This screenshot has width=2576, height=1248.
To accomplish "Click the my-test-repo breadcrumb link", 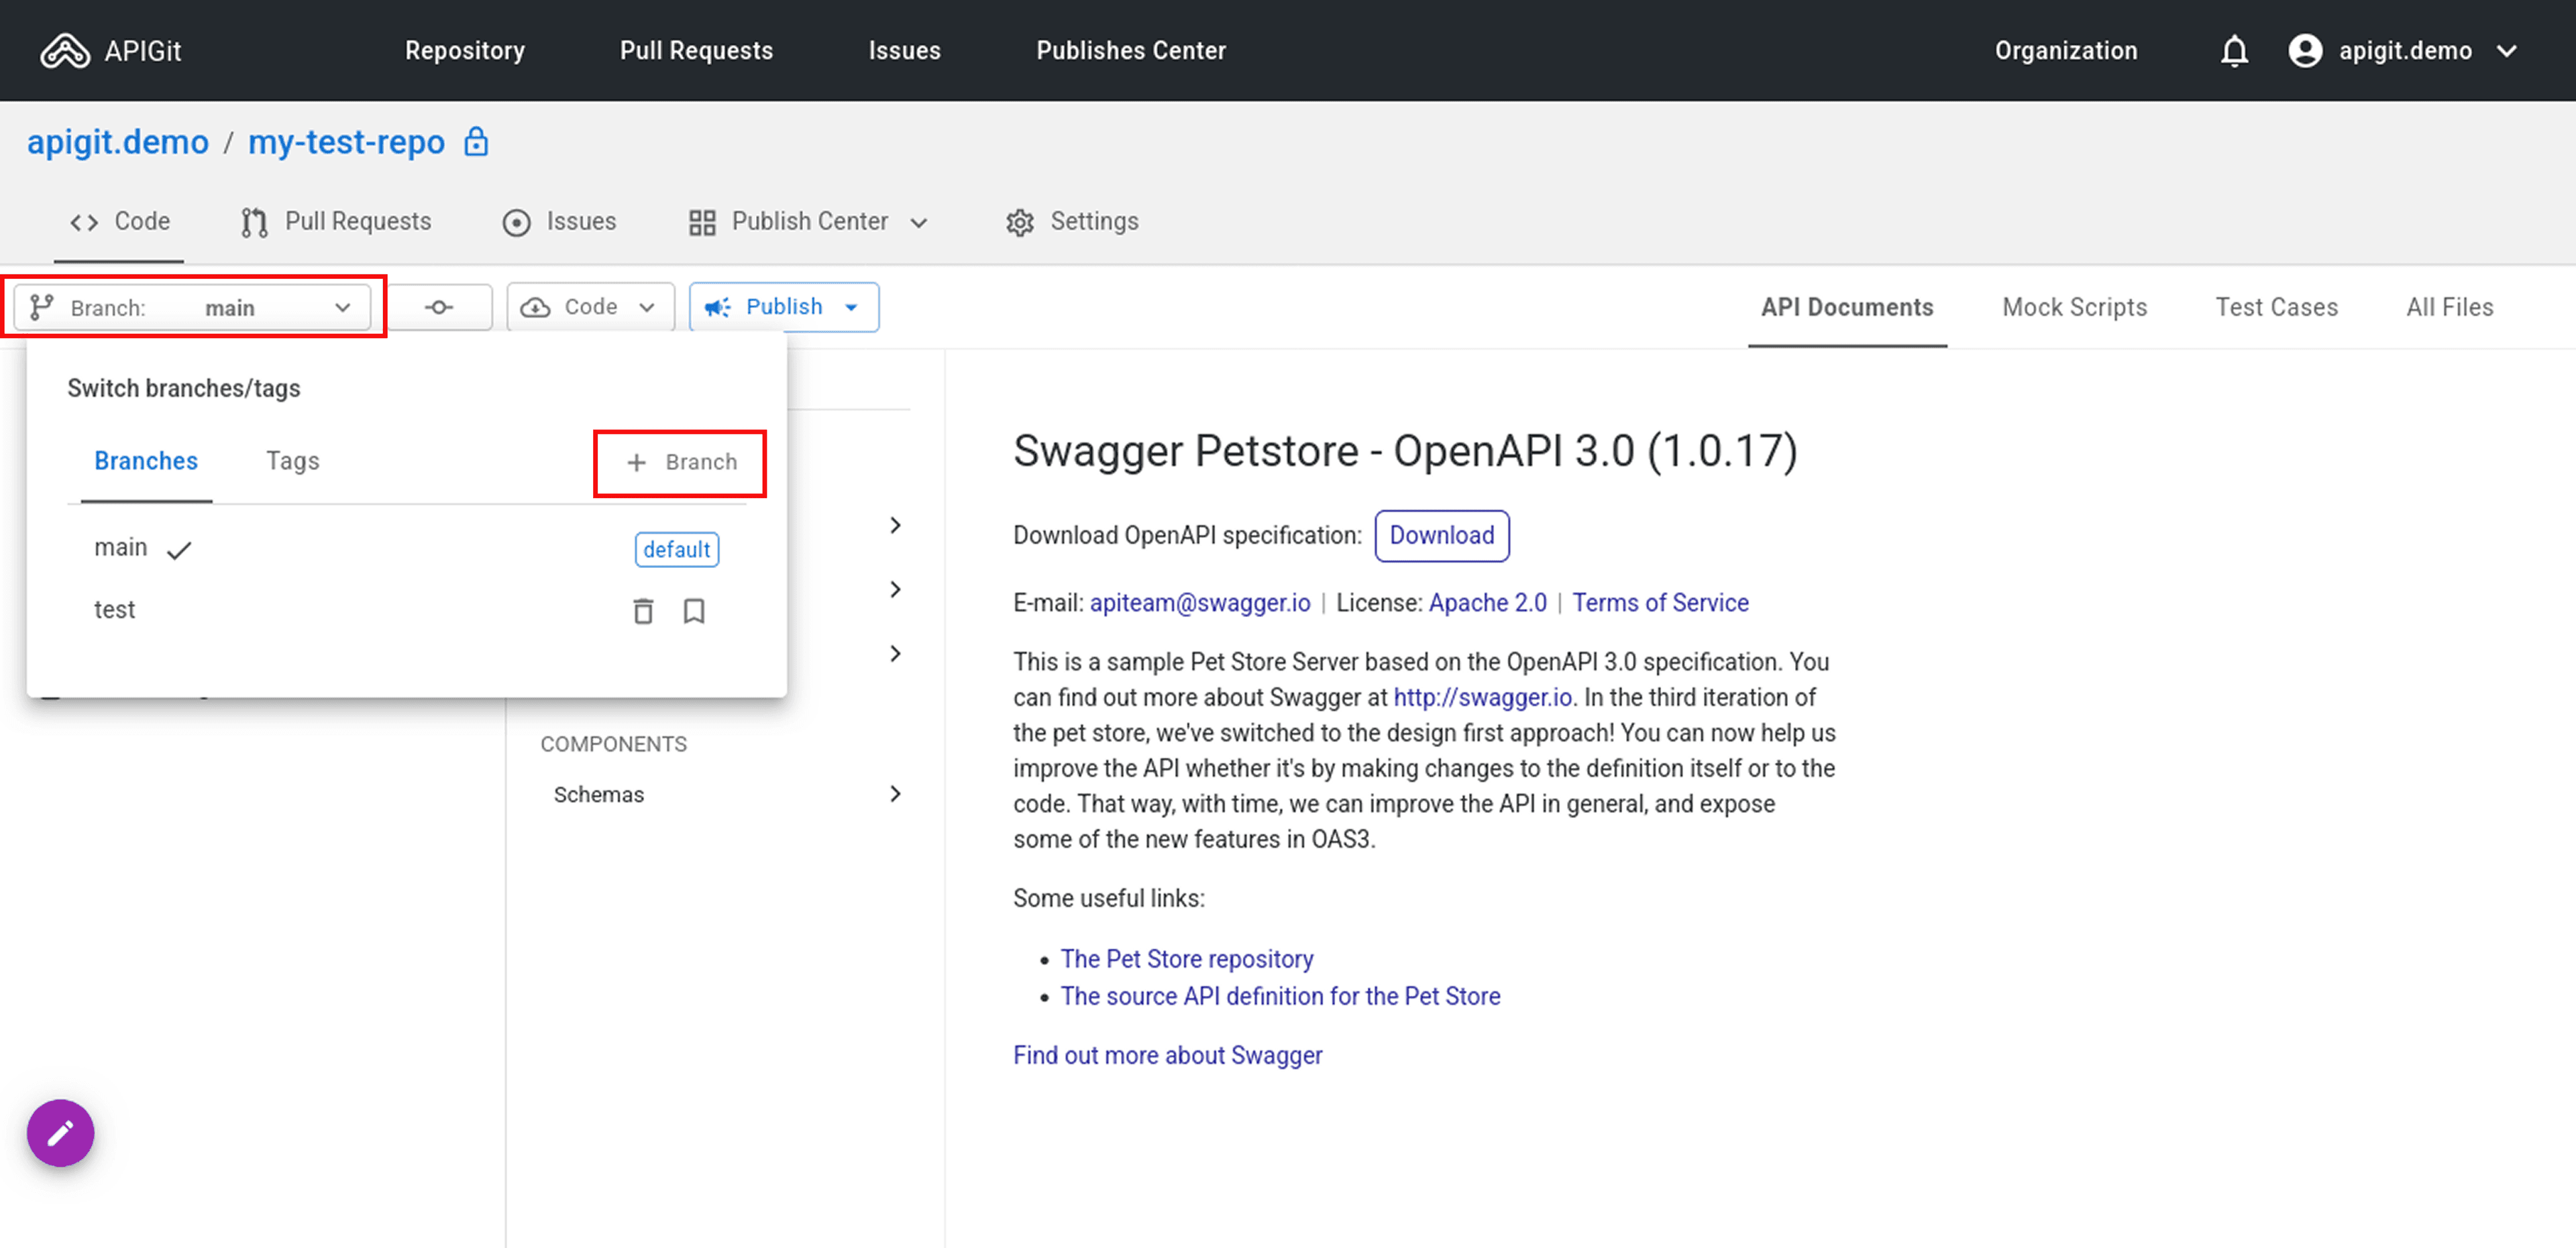I will (346, 142).
